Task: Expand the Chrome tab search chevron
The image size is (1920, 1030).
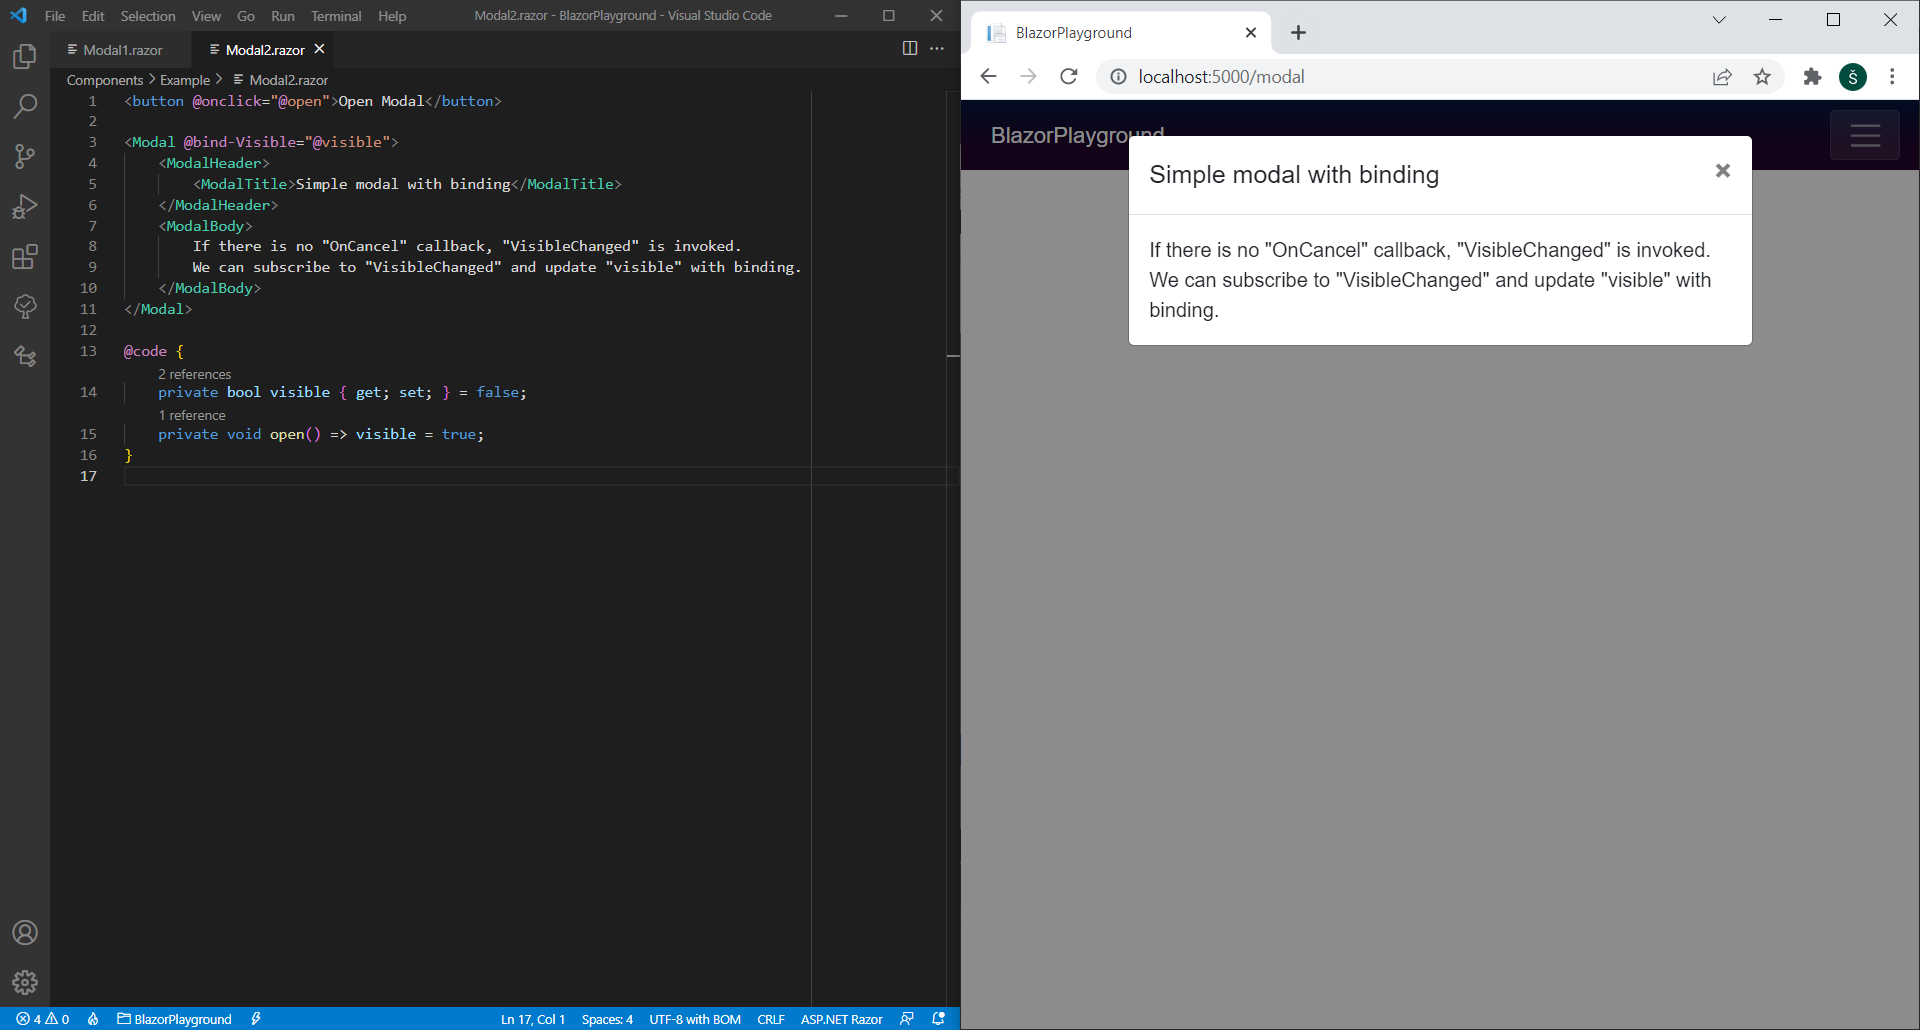Action: pyautogui.click(x=1719, y=20)
